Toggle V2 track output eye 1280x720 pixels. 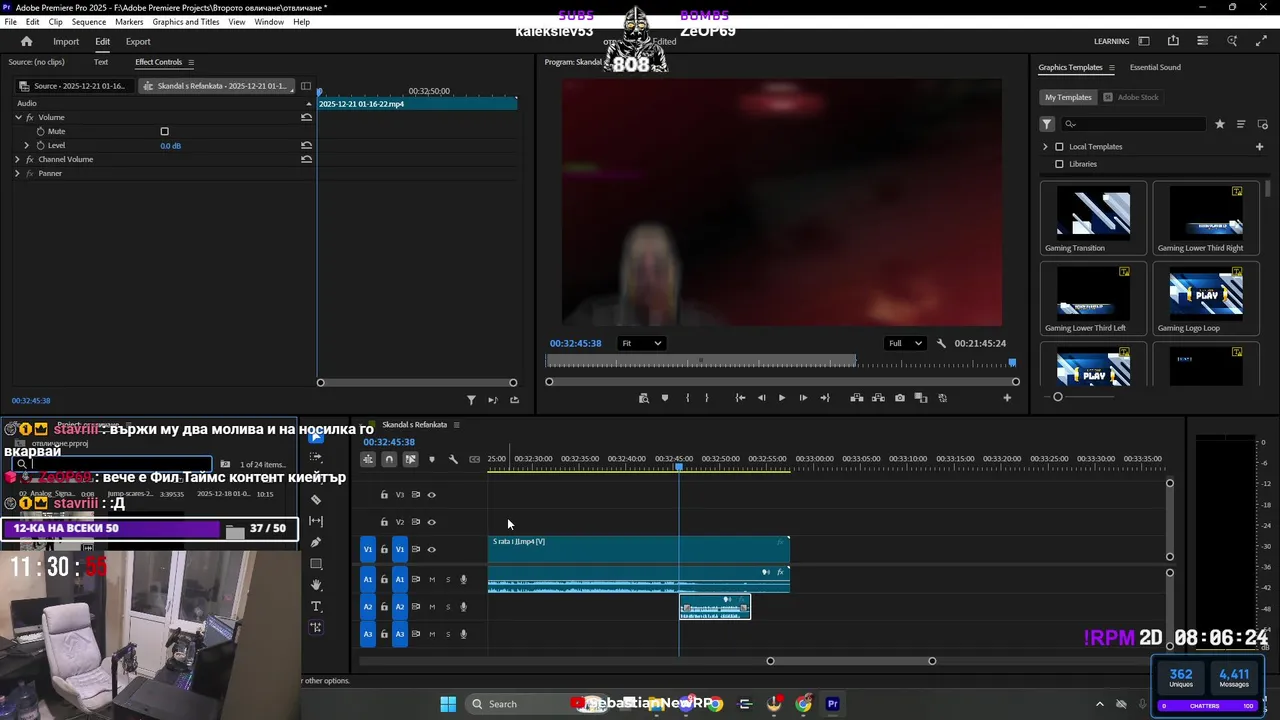tap(432, 522)
